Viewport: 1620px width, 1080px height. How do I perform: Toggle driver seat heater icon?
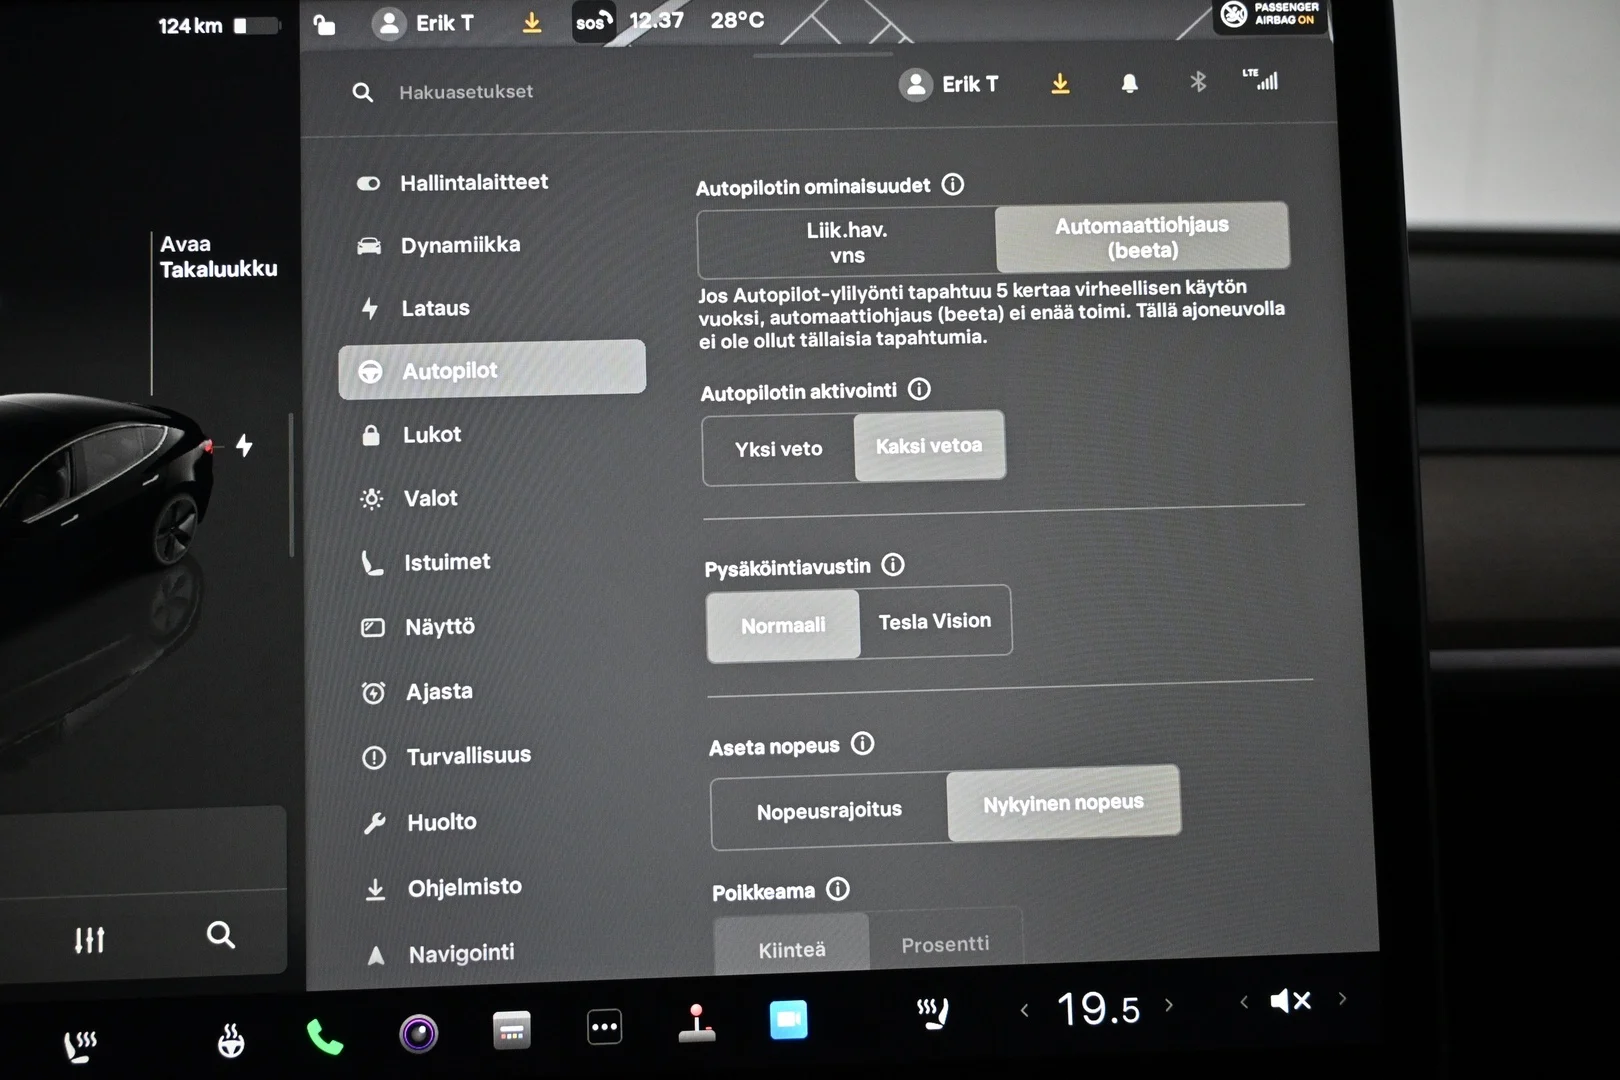[x=80, y=1045]
